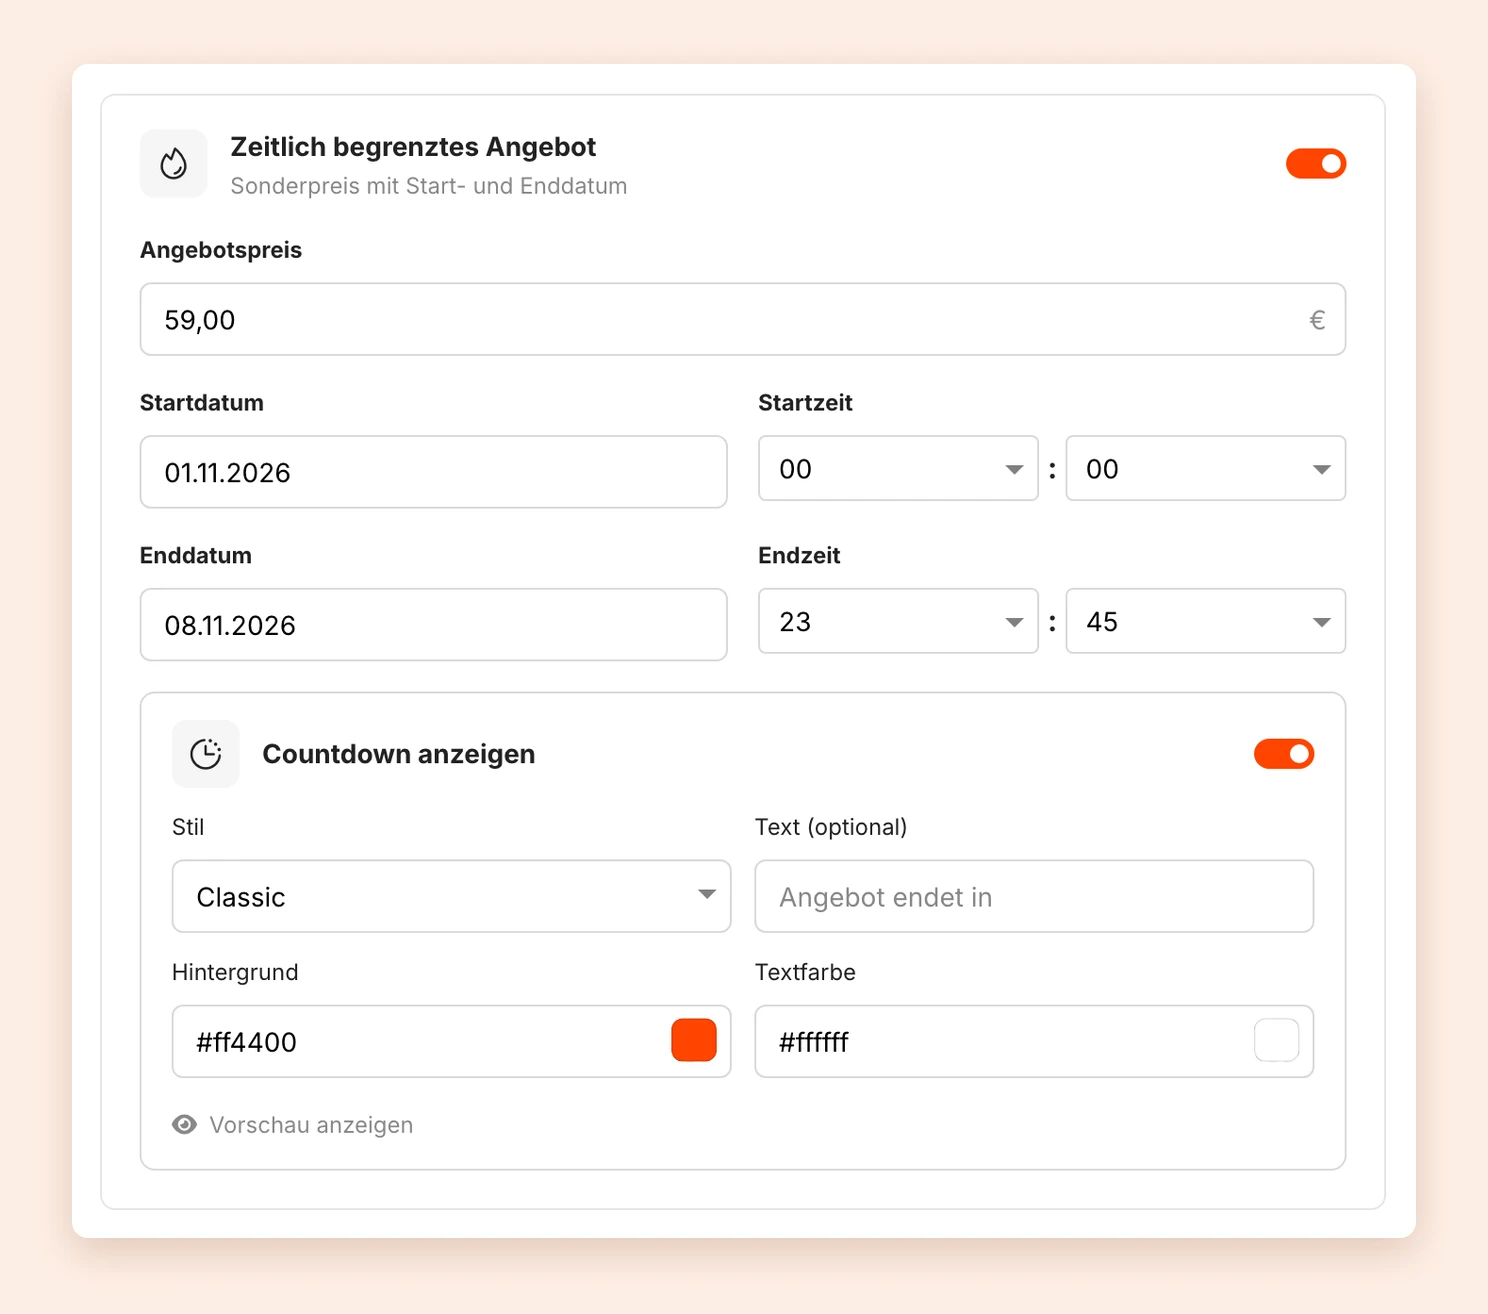Pick the orange Hintergrund color swatch
Viewport: 1488px width, 1314px height.
694,1040
